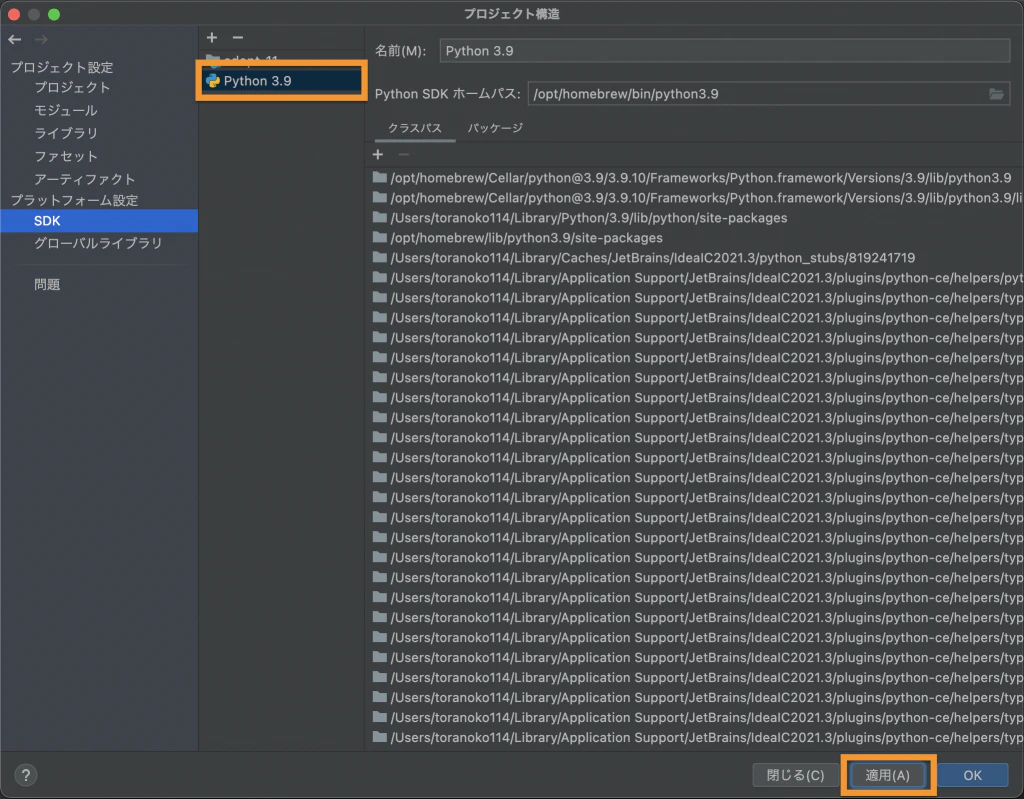Open 問題 section
Viewport: 1024px width, 799px height.
pyautogui.click(x=47, y=284)
